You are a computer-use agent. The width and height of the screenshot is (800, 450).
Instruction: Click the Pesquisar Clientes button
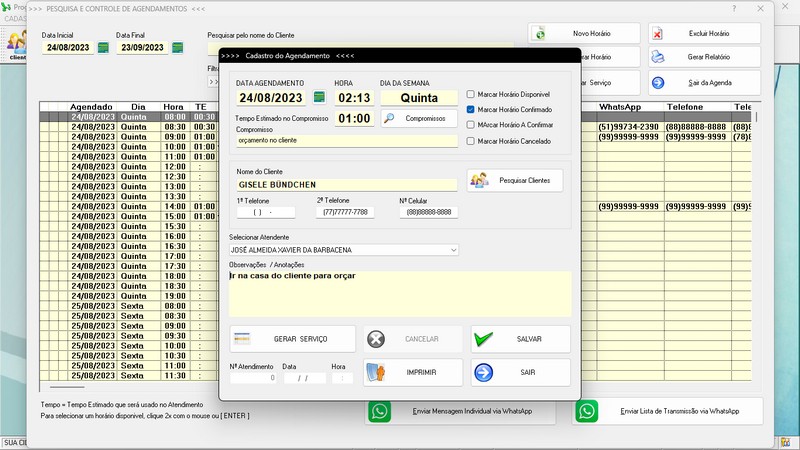pyautogui.click(x=515, y=180)
